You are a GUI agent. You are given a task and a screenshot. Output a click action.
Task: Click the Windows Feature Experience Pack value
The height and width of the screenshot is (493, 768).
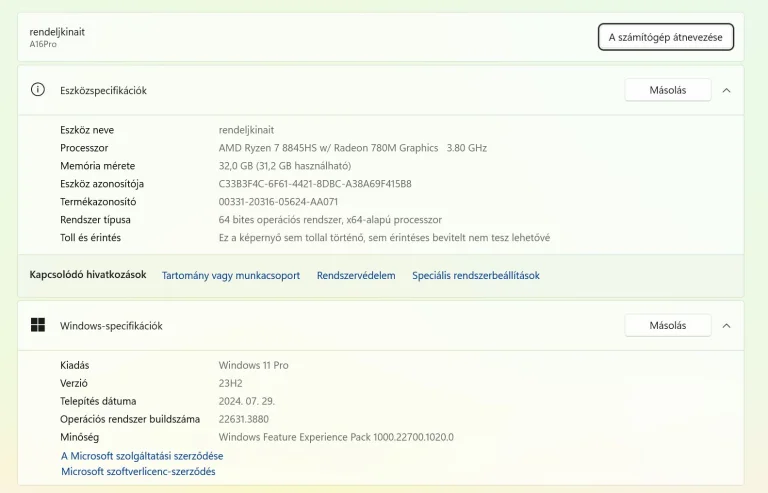(336, 437)
